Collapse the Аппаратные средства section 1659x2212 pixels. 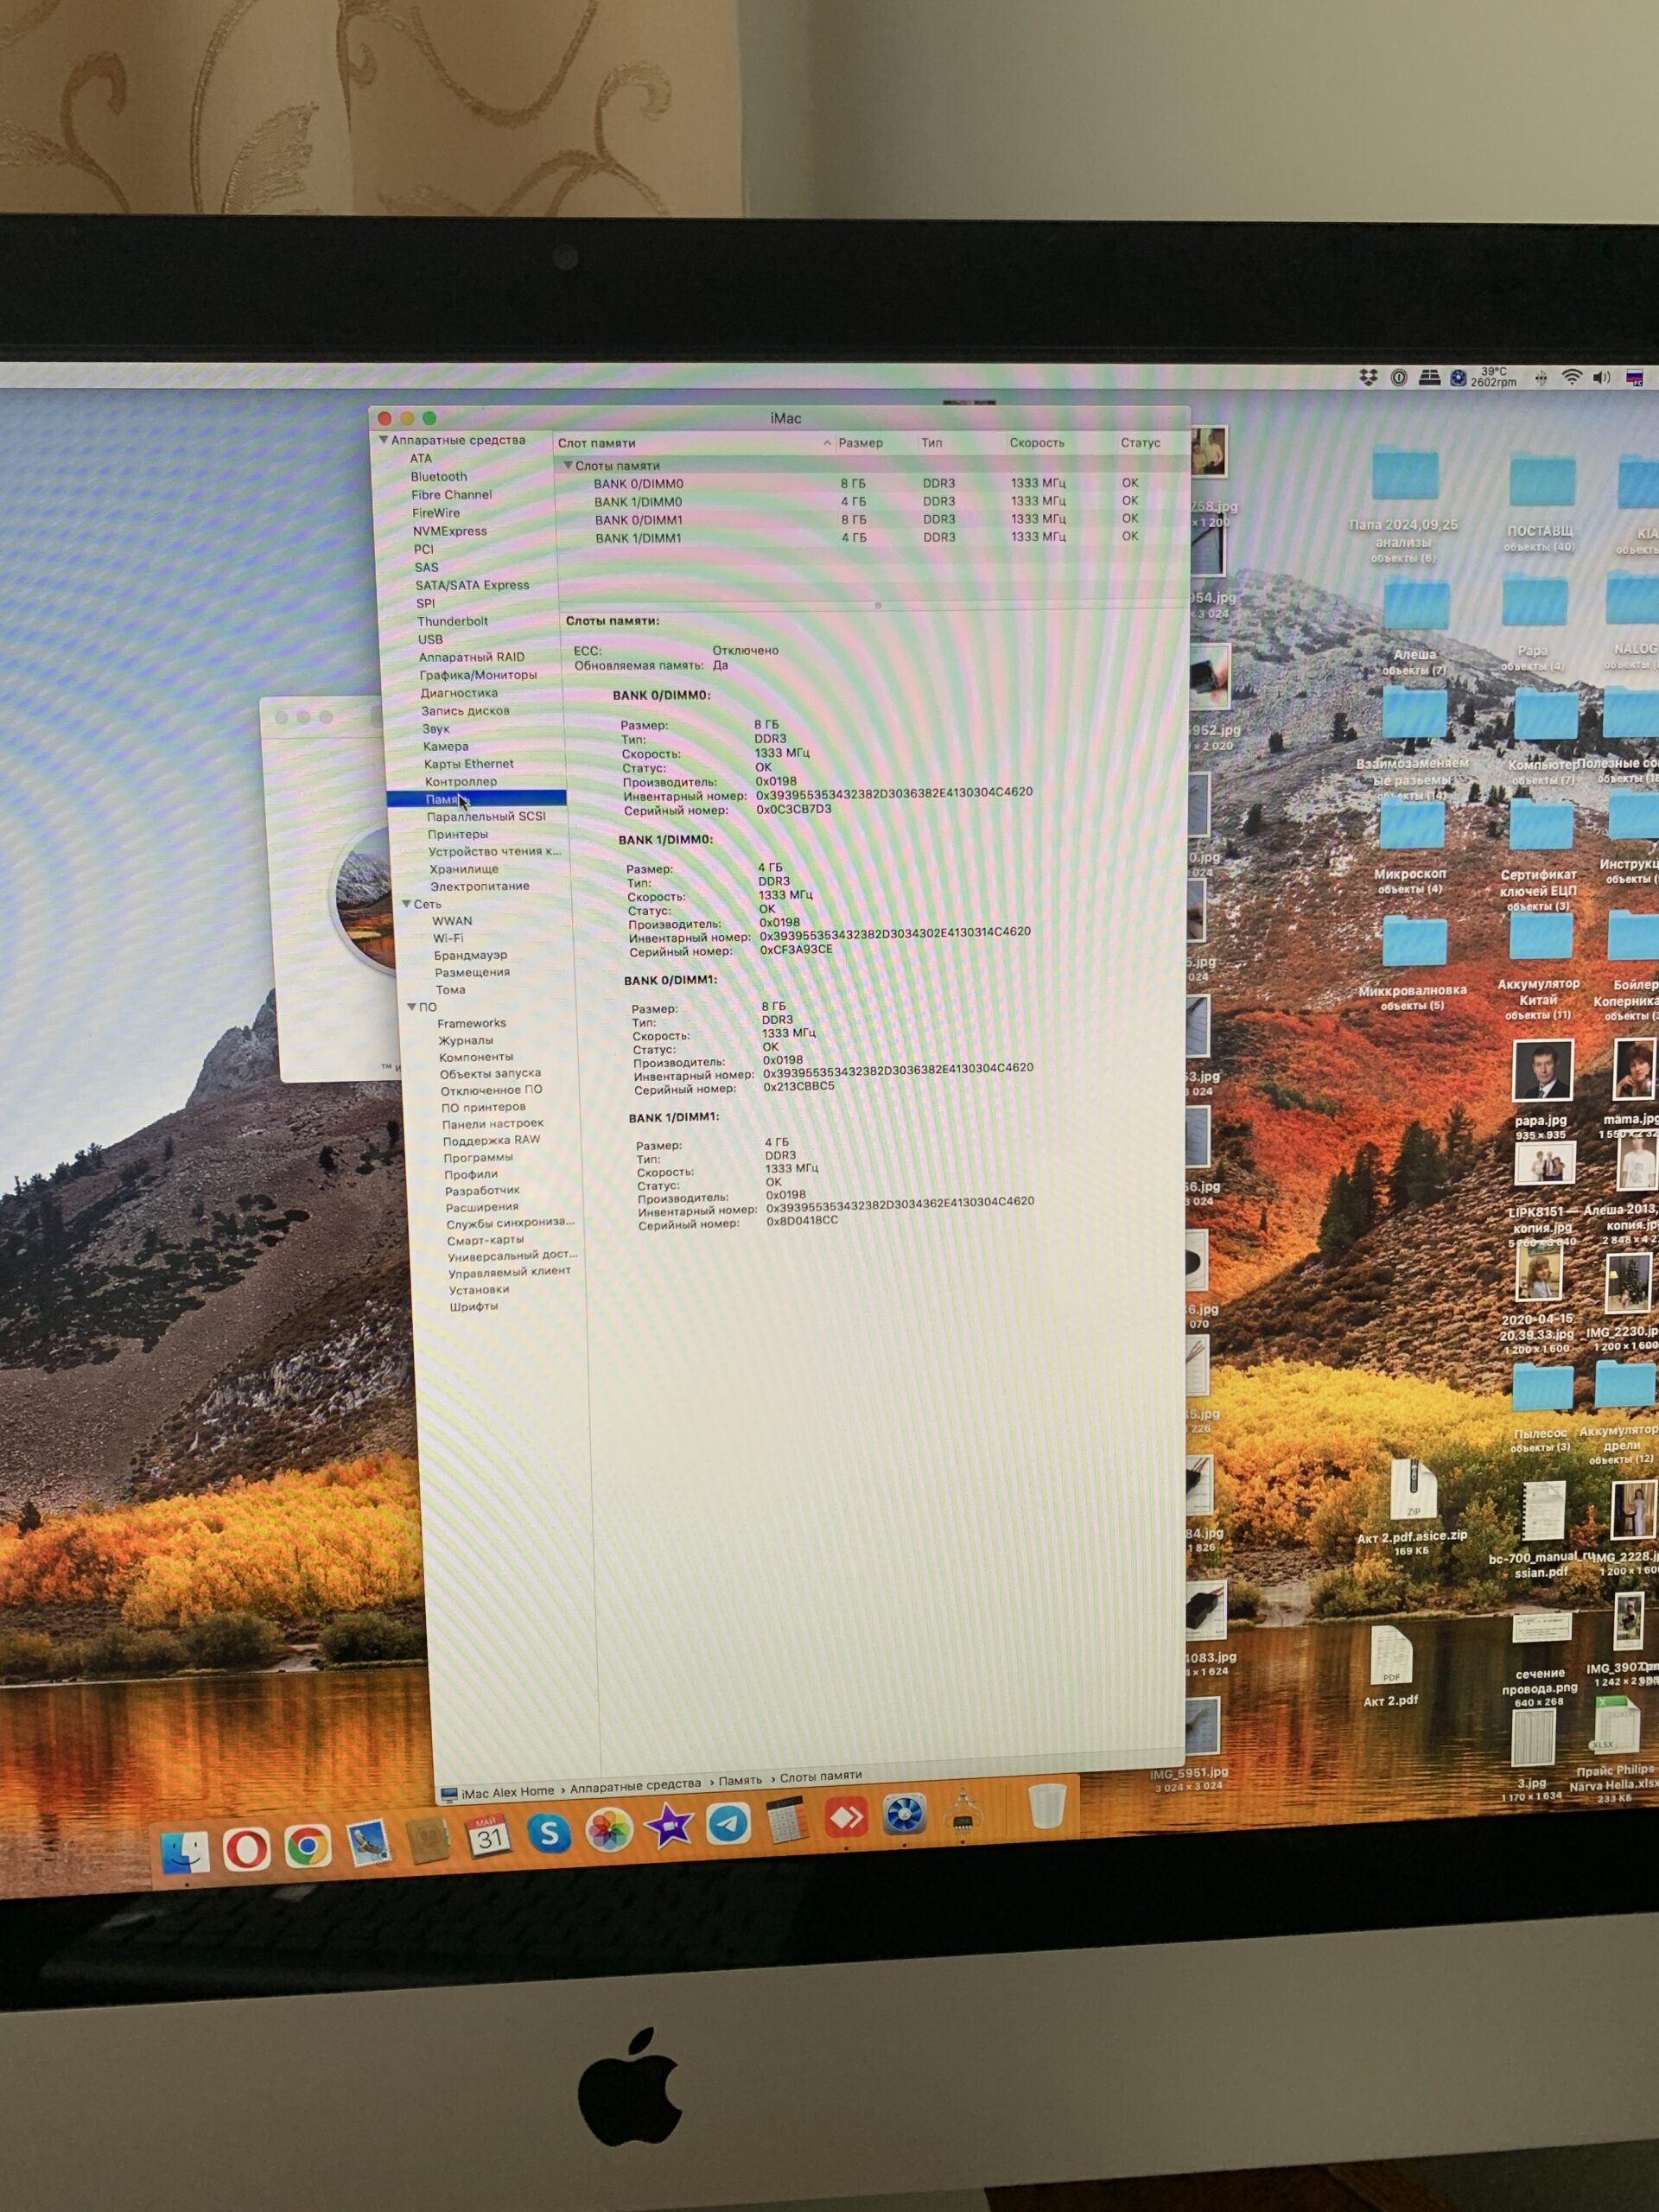[383, 440]
